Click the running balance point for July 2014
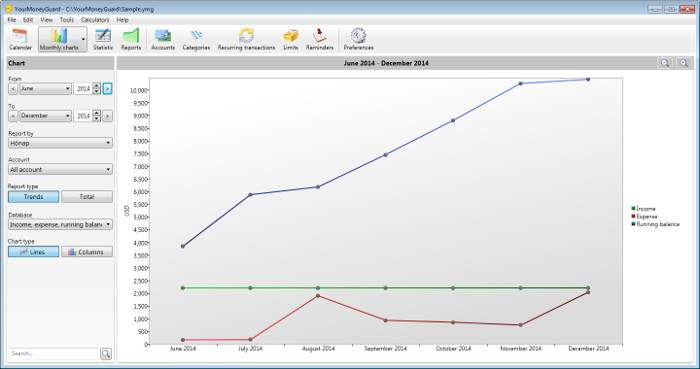This screenshot has height=369, width=700. [250, 195]
